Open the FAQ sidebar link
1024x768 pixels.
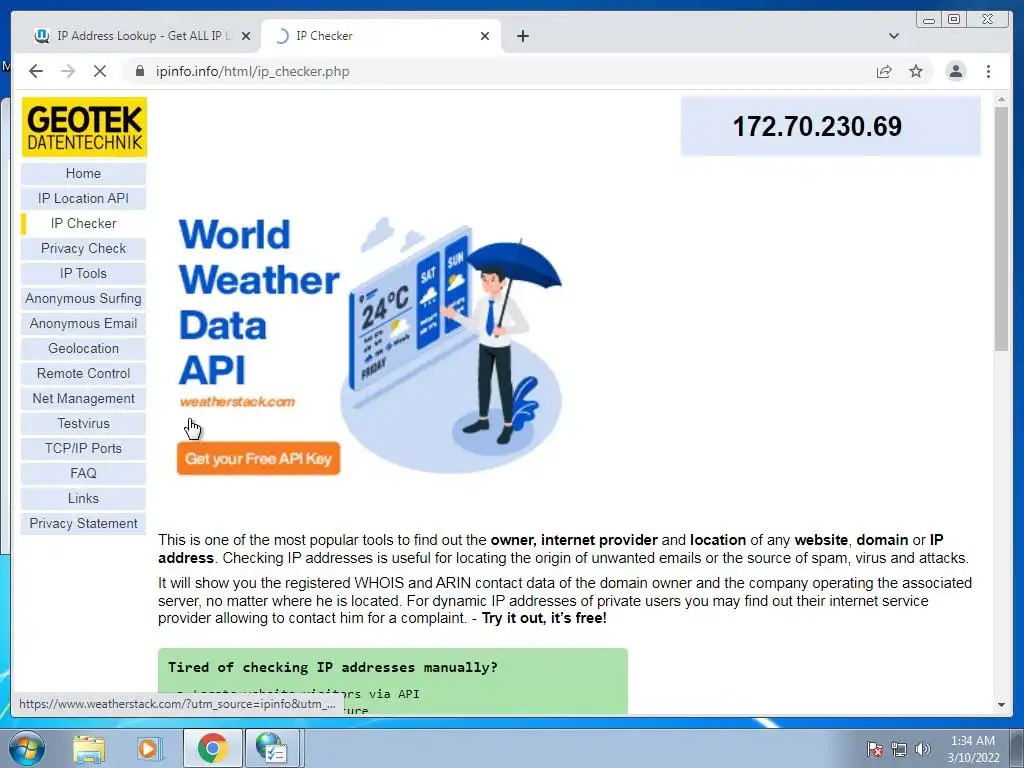[x=83, y=473]
